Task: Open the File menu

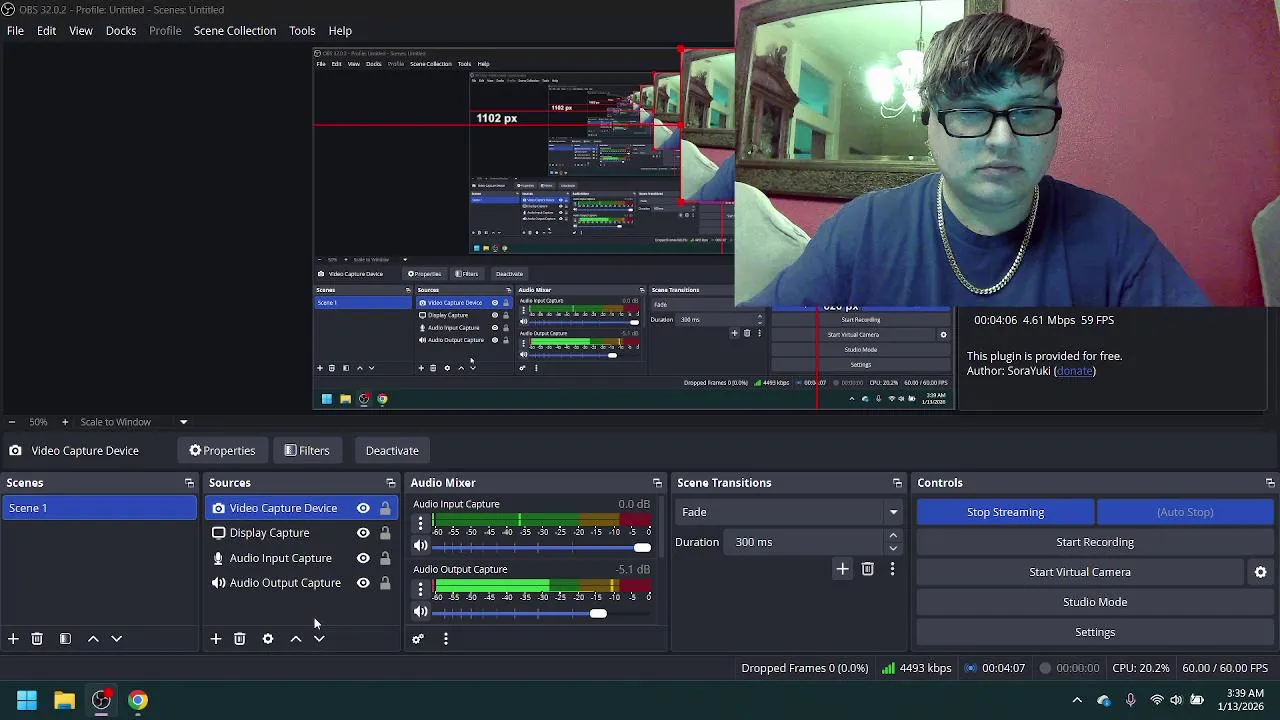Action: pos(16,31)
